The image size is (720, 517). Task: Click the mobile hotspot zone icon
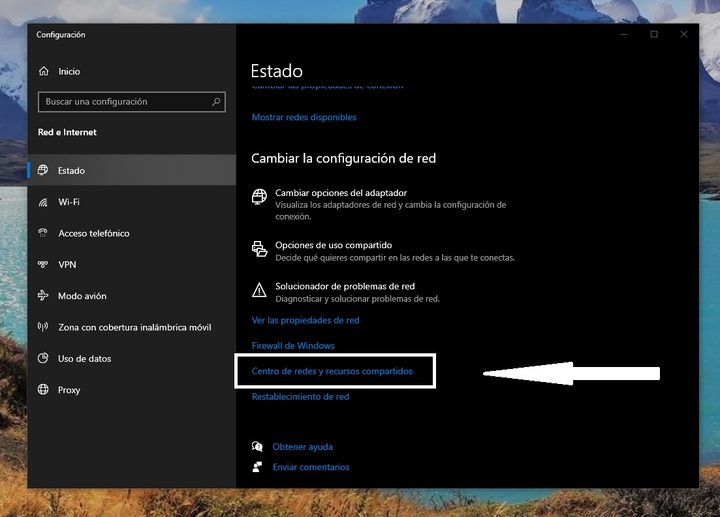[43, 327]
